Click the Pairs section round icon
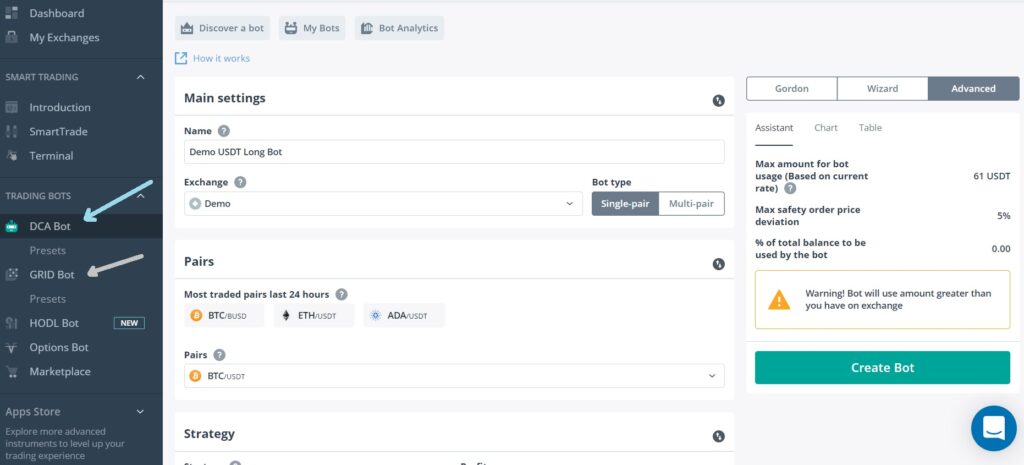This screenshot has width=1024, height=465. (x=718, y=264)
